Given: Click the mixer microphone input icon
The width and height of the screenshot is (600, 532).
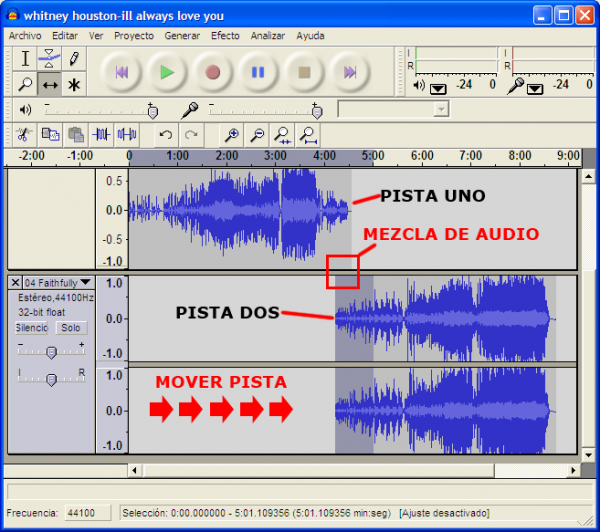Looking at the screenshot, I should (x=190, y=110).
